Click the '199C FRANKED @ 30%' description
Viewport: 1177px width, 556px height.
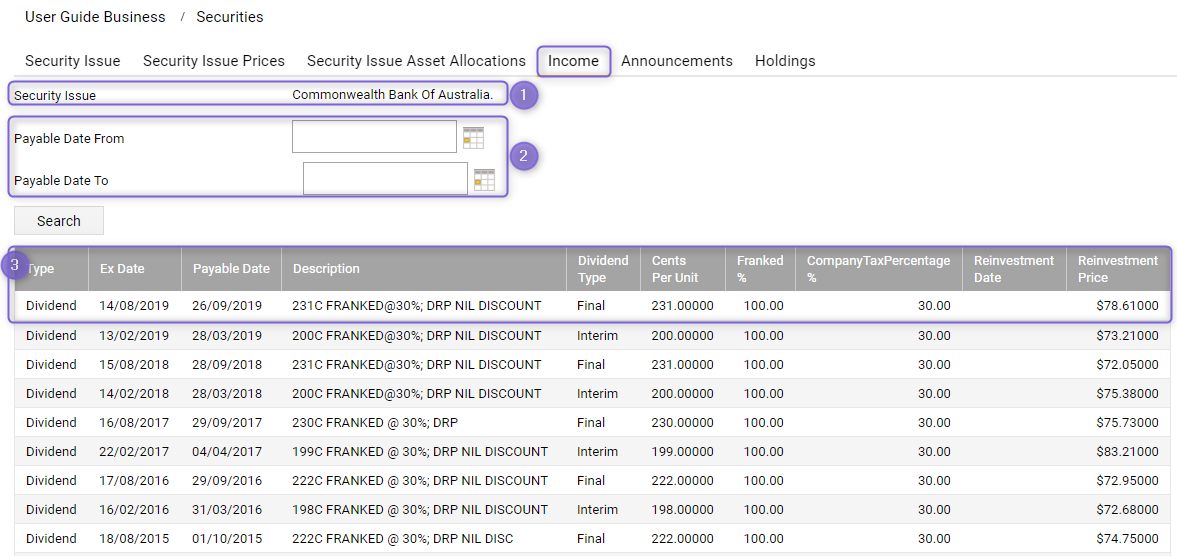420,452
